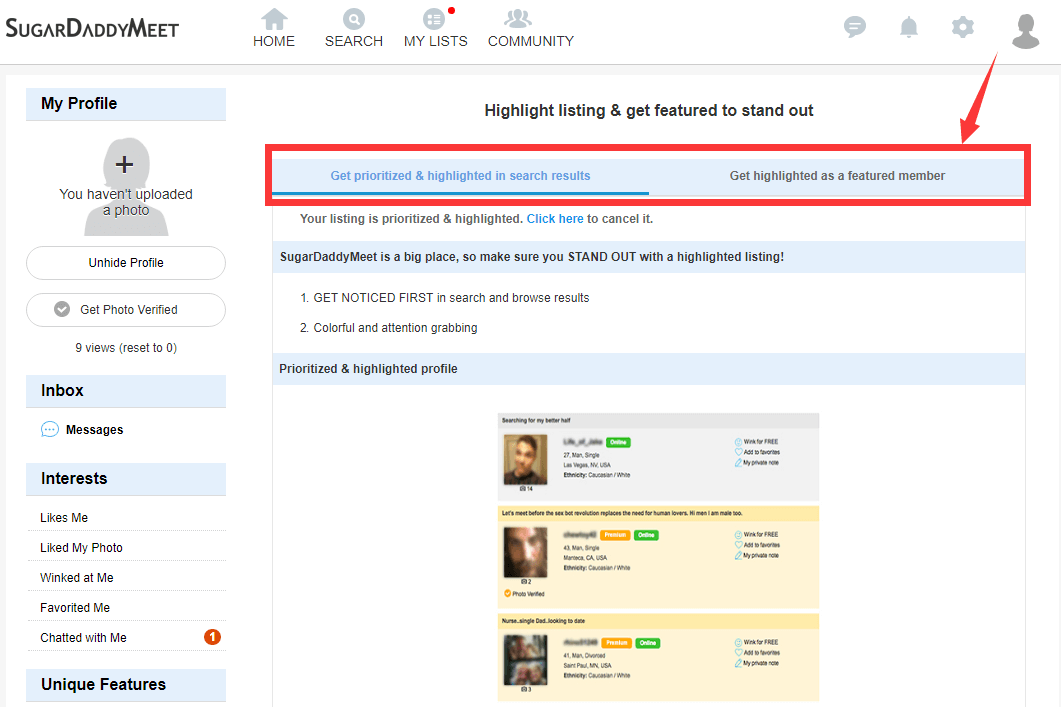Click the highlighted profile example image
1061x707 pixels.
coord(658,557)
